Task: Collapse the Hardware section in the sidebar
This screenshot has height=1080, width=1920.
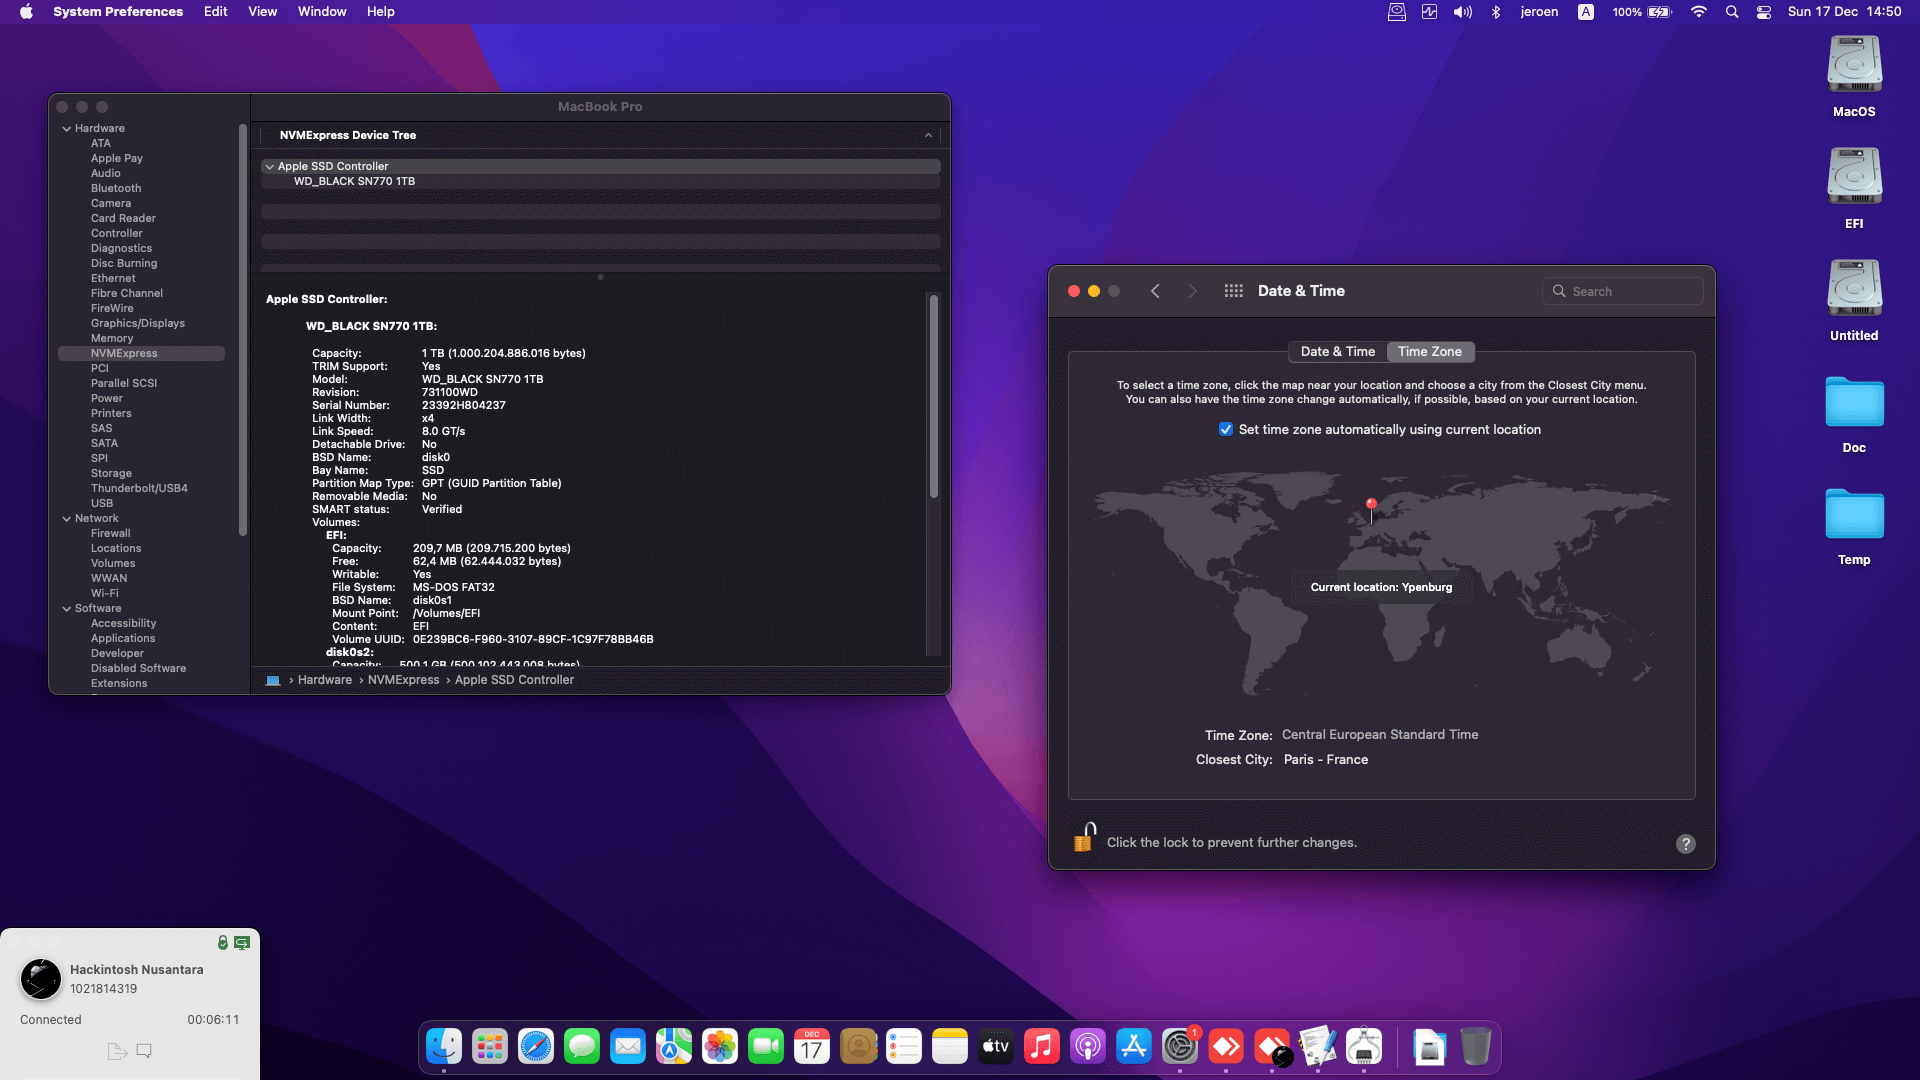Action: [67, 128]
